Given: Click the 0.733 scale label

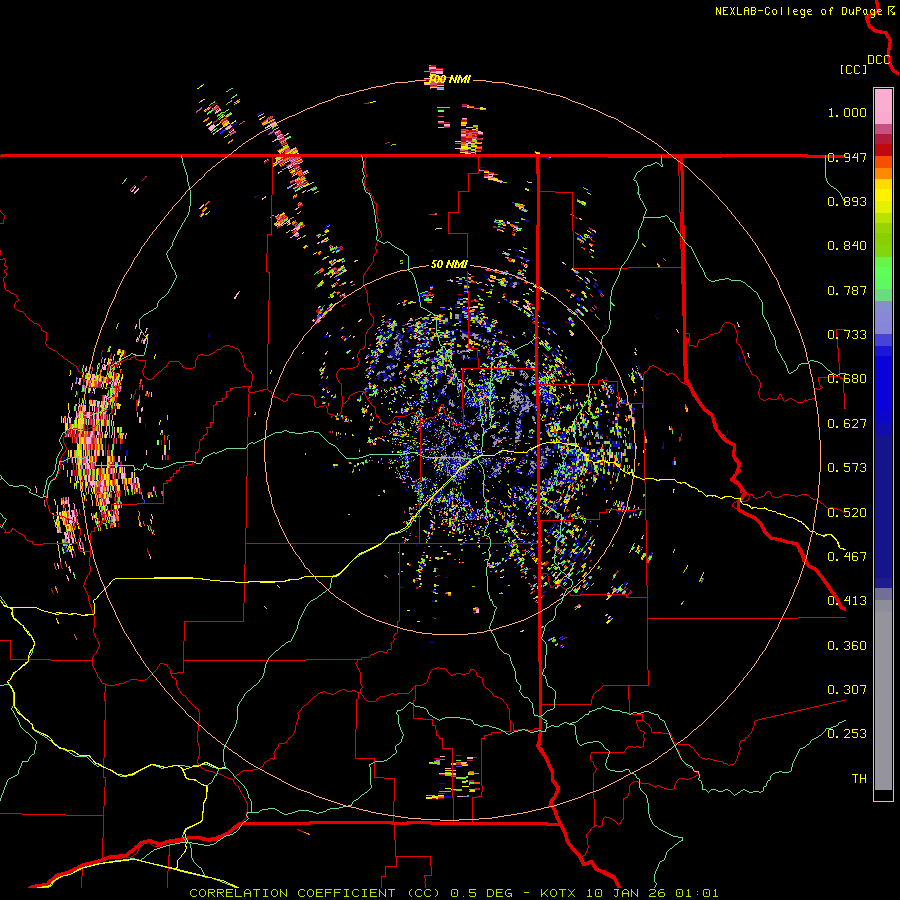Looking at the screenshot, I should pyautogui.click(x=847, y=335).
